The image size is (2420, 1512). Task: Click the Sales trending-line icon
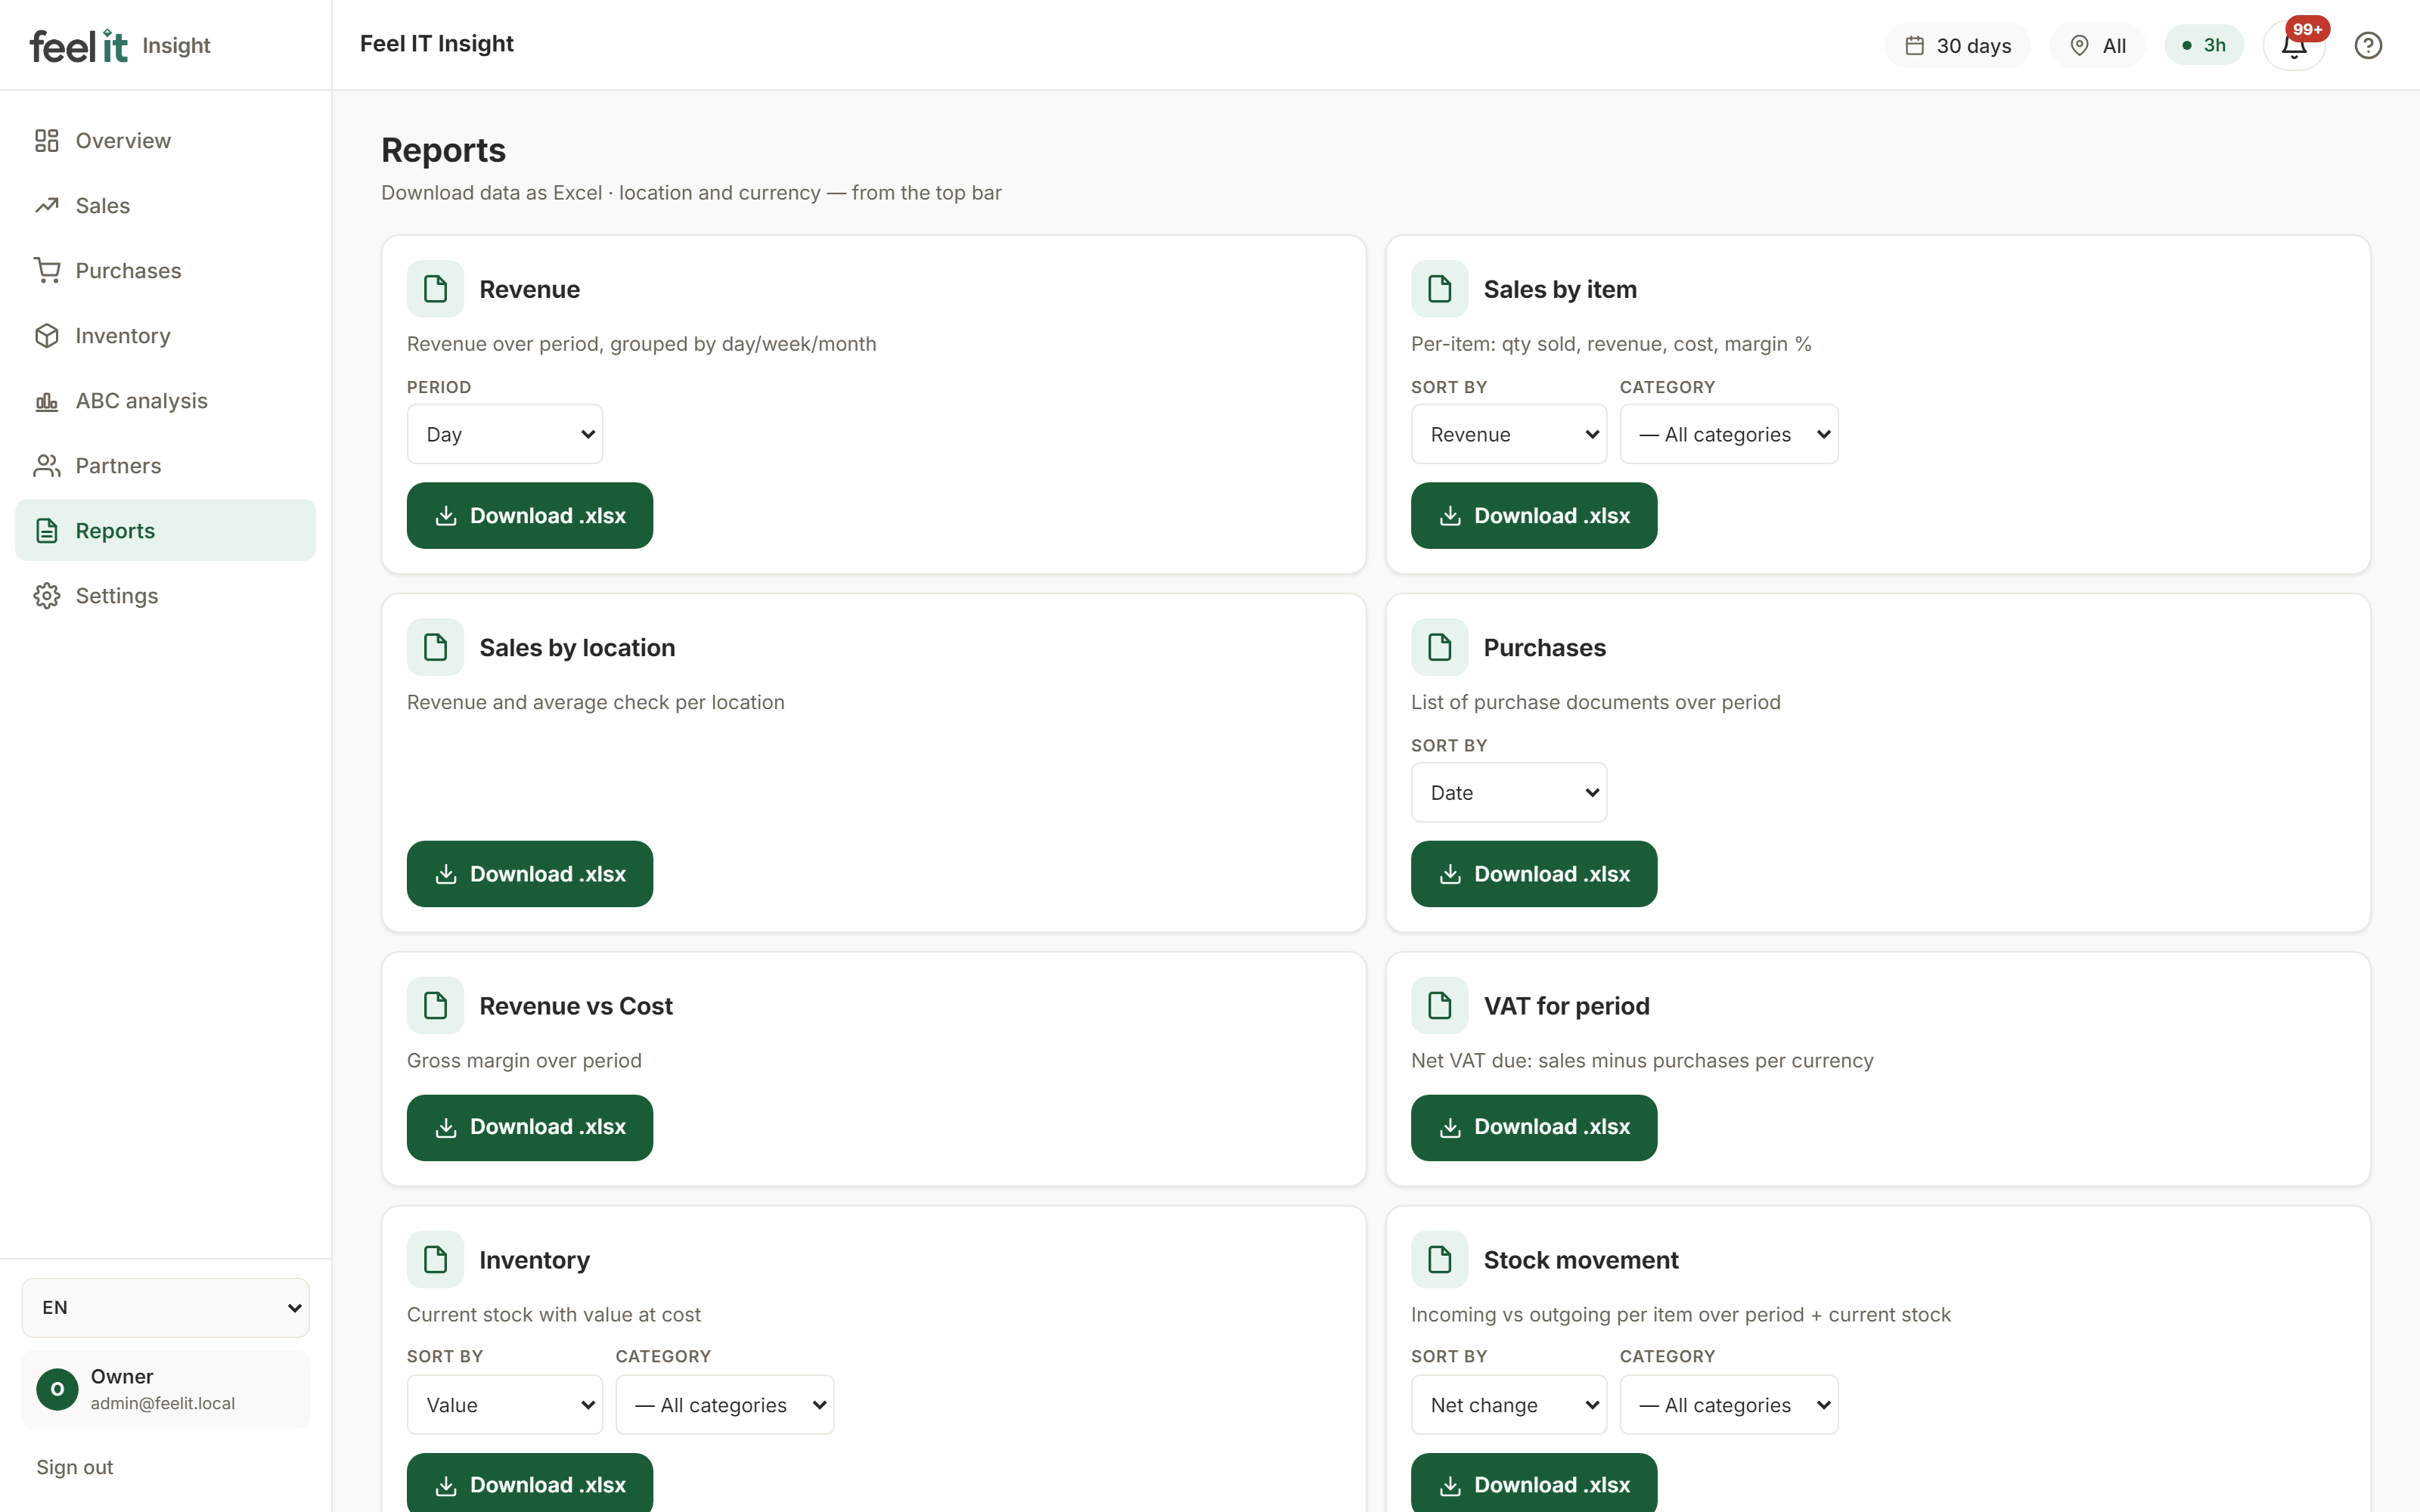coord(47,206)
